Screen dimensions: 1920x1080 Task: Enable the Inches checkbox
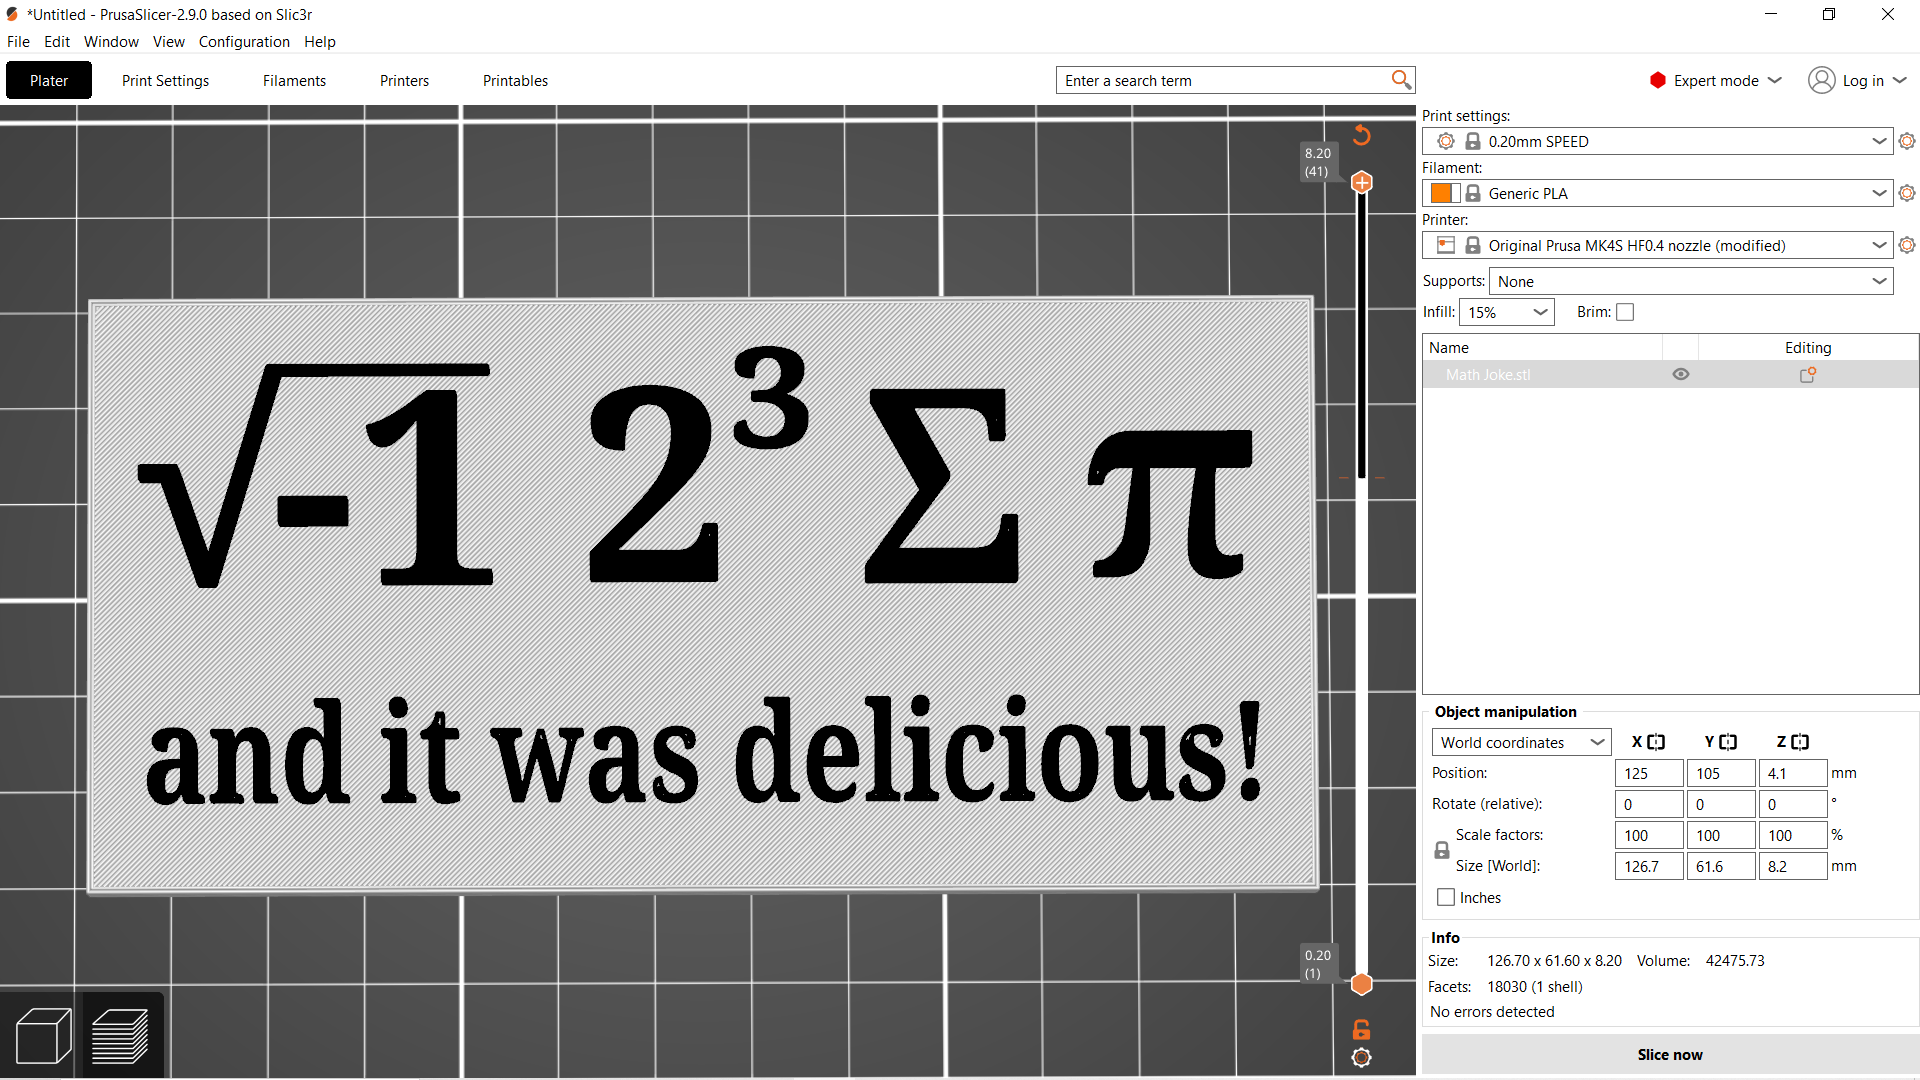tap(1446, 897)
